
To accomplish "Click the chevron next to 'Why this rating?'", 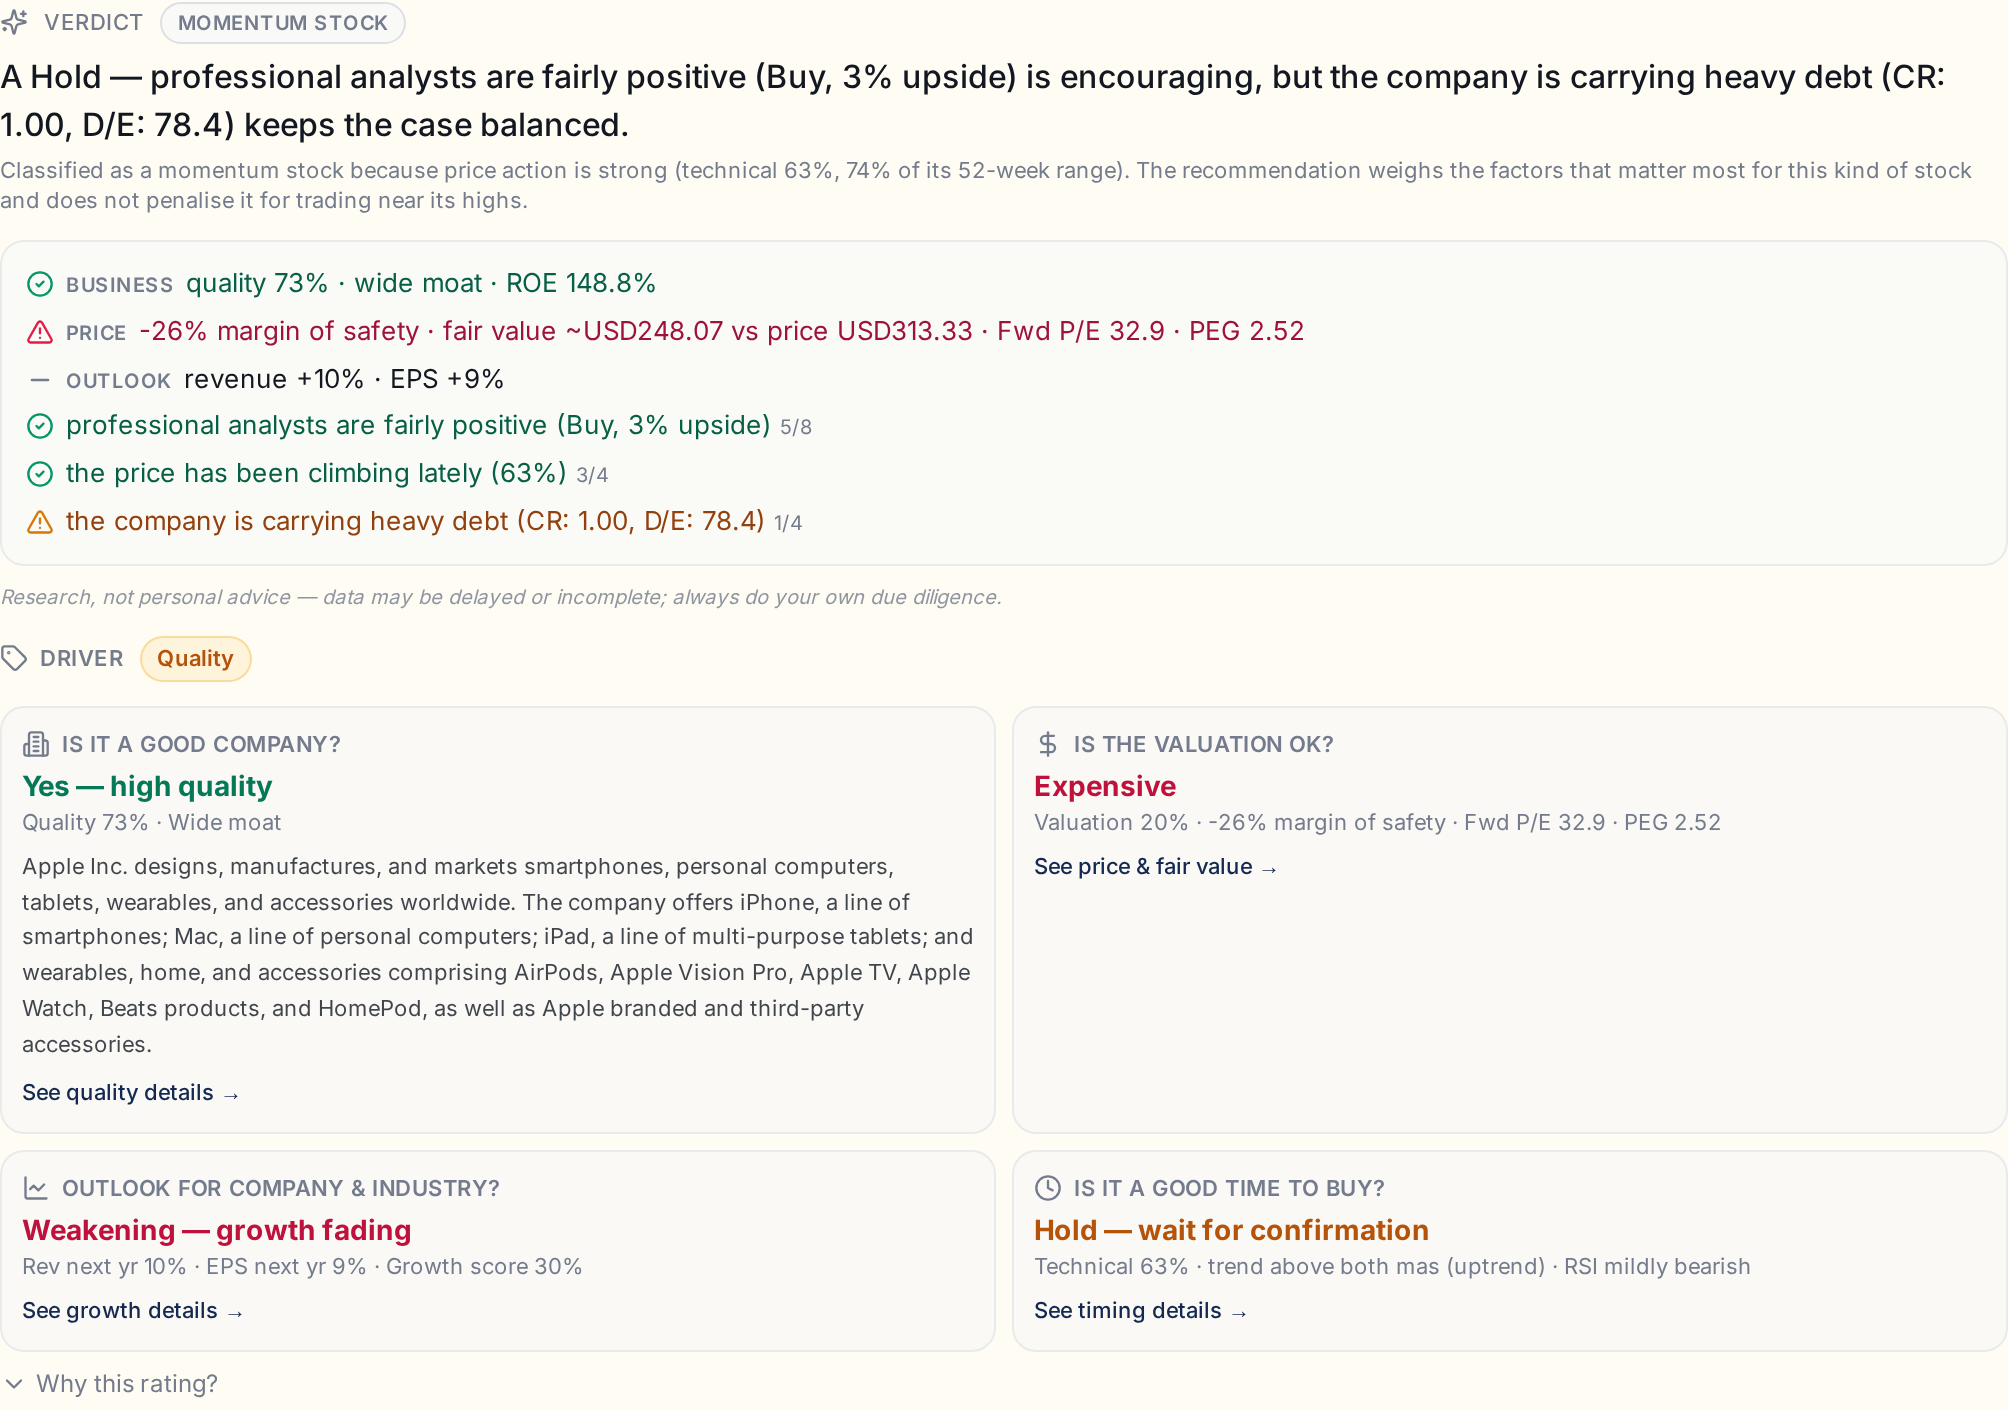I will click(14, 1384).
